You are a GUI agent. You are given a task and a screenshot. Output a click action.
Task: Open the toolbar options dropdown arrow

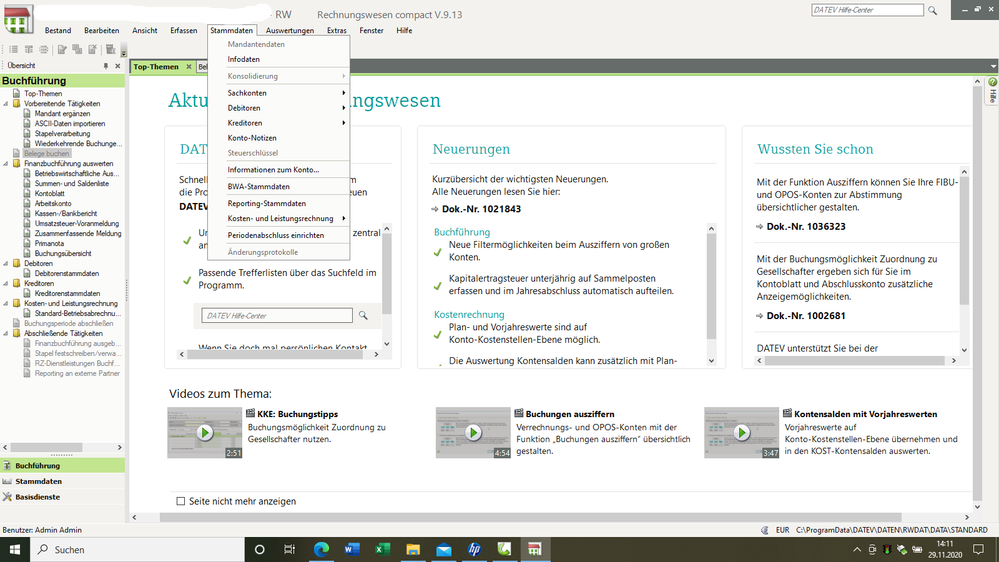tap(124, 52)
